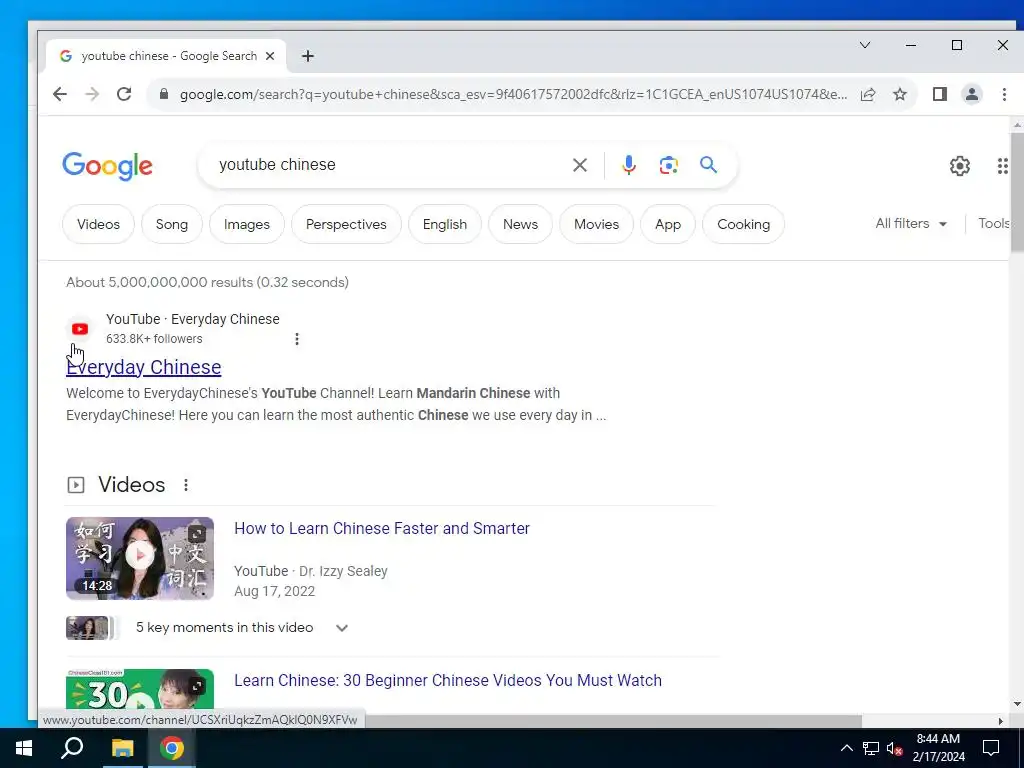Viewport: 1024px width, 768px height.
Task: Open a new tab with plus button
Action: (x=308, y=56)
